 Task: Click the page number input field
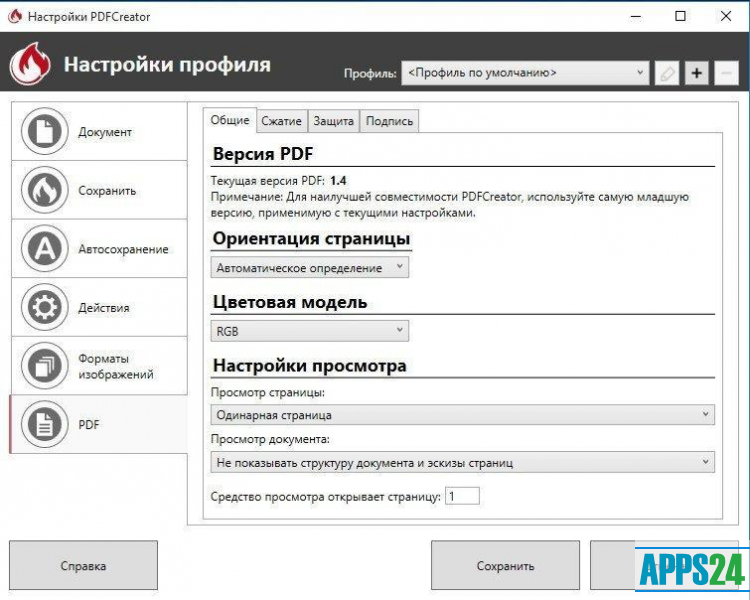point(462,496)
